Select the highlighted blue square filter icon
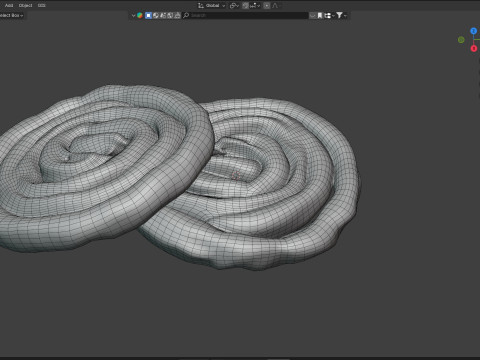480x360 pixels. tap(148, 15)
